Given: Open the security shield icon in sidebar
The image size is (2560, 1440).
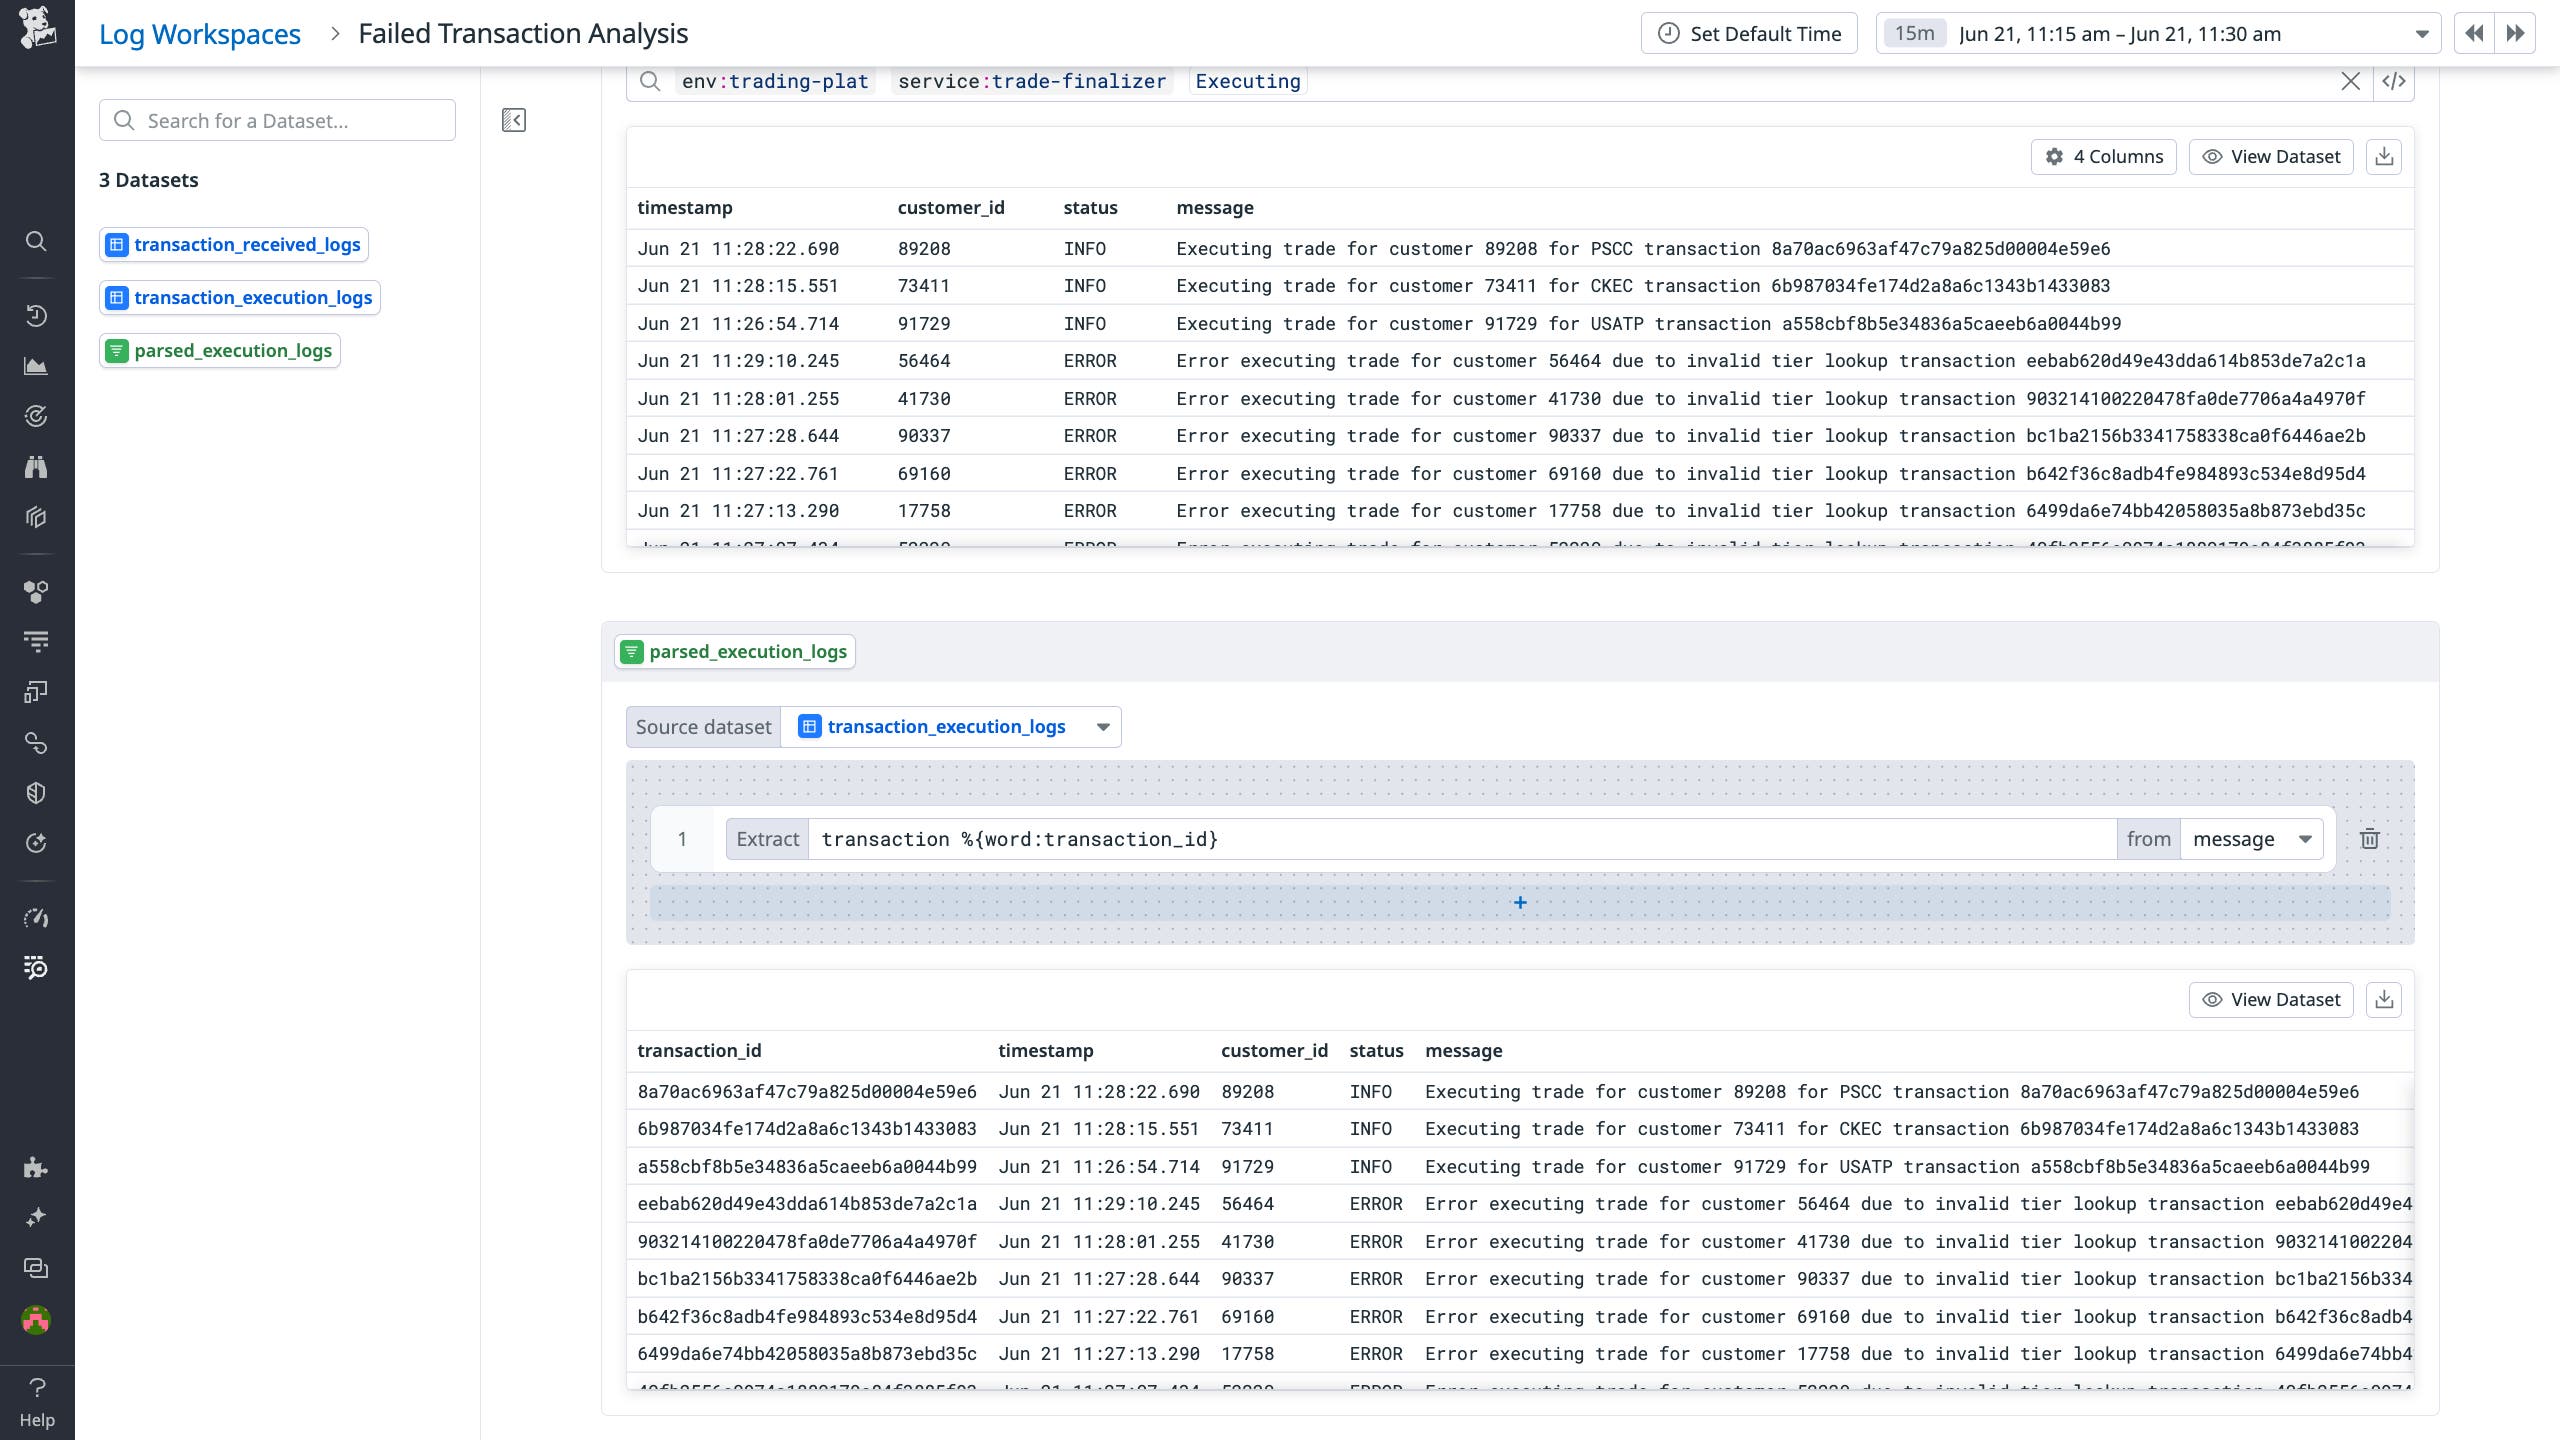Looking at the screenshot, I should coord(36,792).
